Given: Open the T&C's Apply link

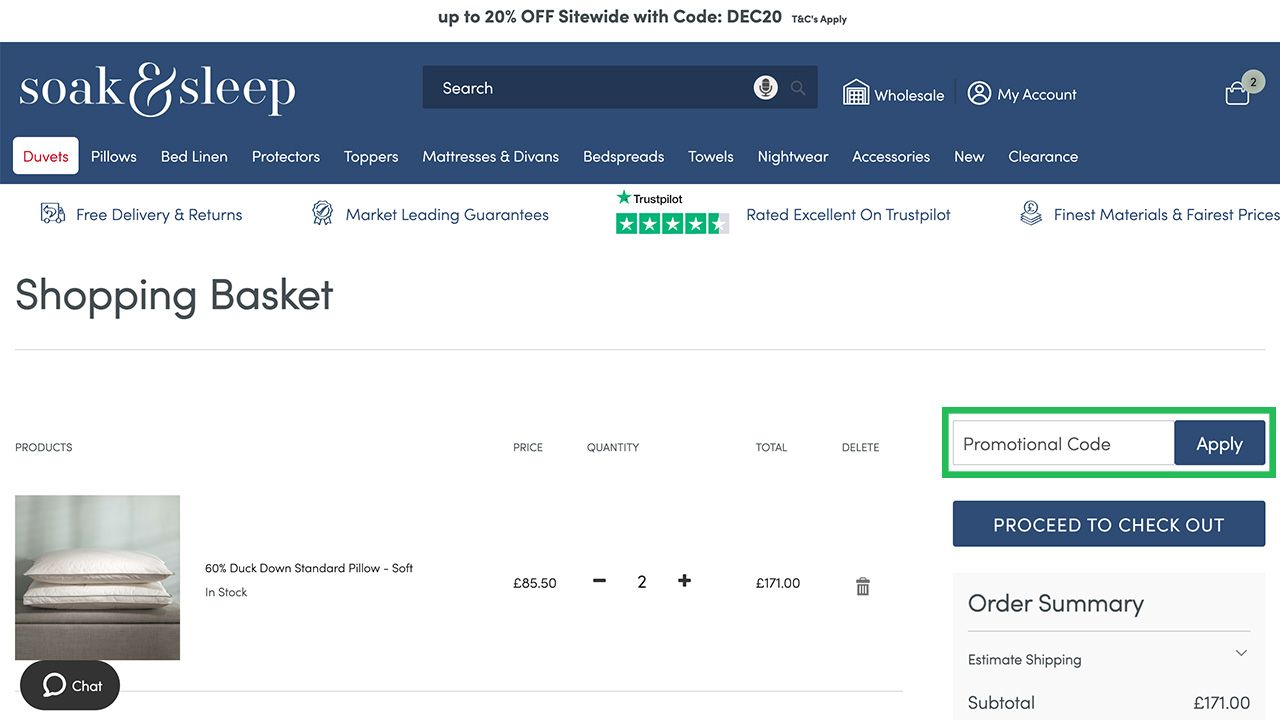Looking at the screenshot, I should (819, 19).
